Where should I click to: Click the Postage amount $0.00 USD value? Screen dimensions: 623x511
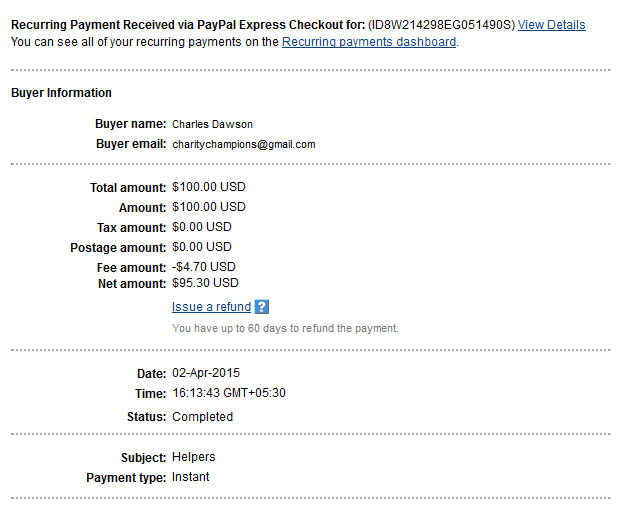(202, 247)
